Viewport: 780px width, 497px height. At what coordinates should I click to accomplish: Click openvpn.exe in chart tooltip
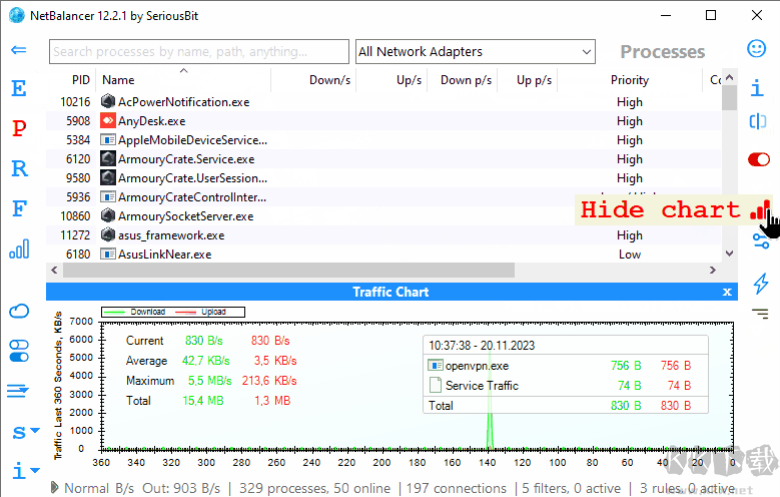(x=477, y=366)
